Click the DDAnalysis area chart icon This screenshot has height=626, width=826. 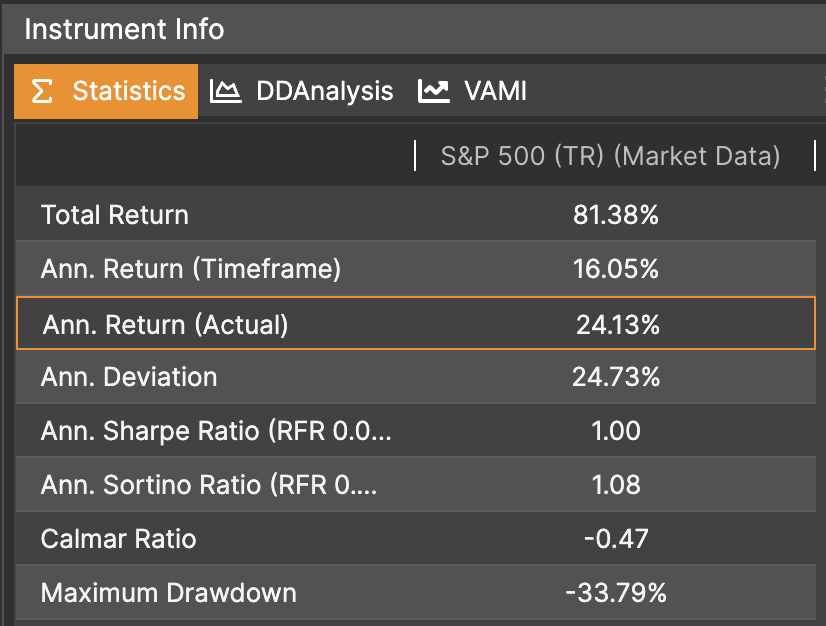click(x=226, y=92)
